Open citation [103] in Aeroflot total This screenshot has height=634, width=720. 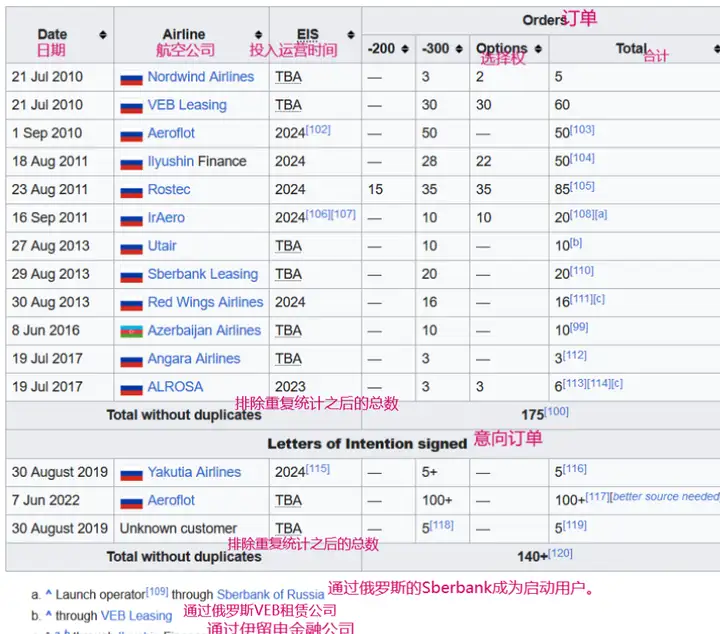(x=582, y=129)
